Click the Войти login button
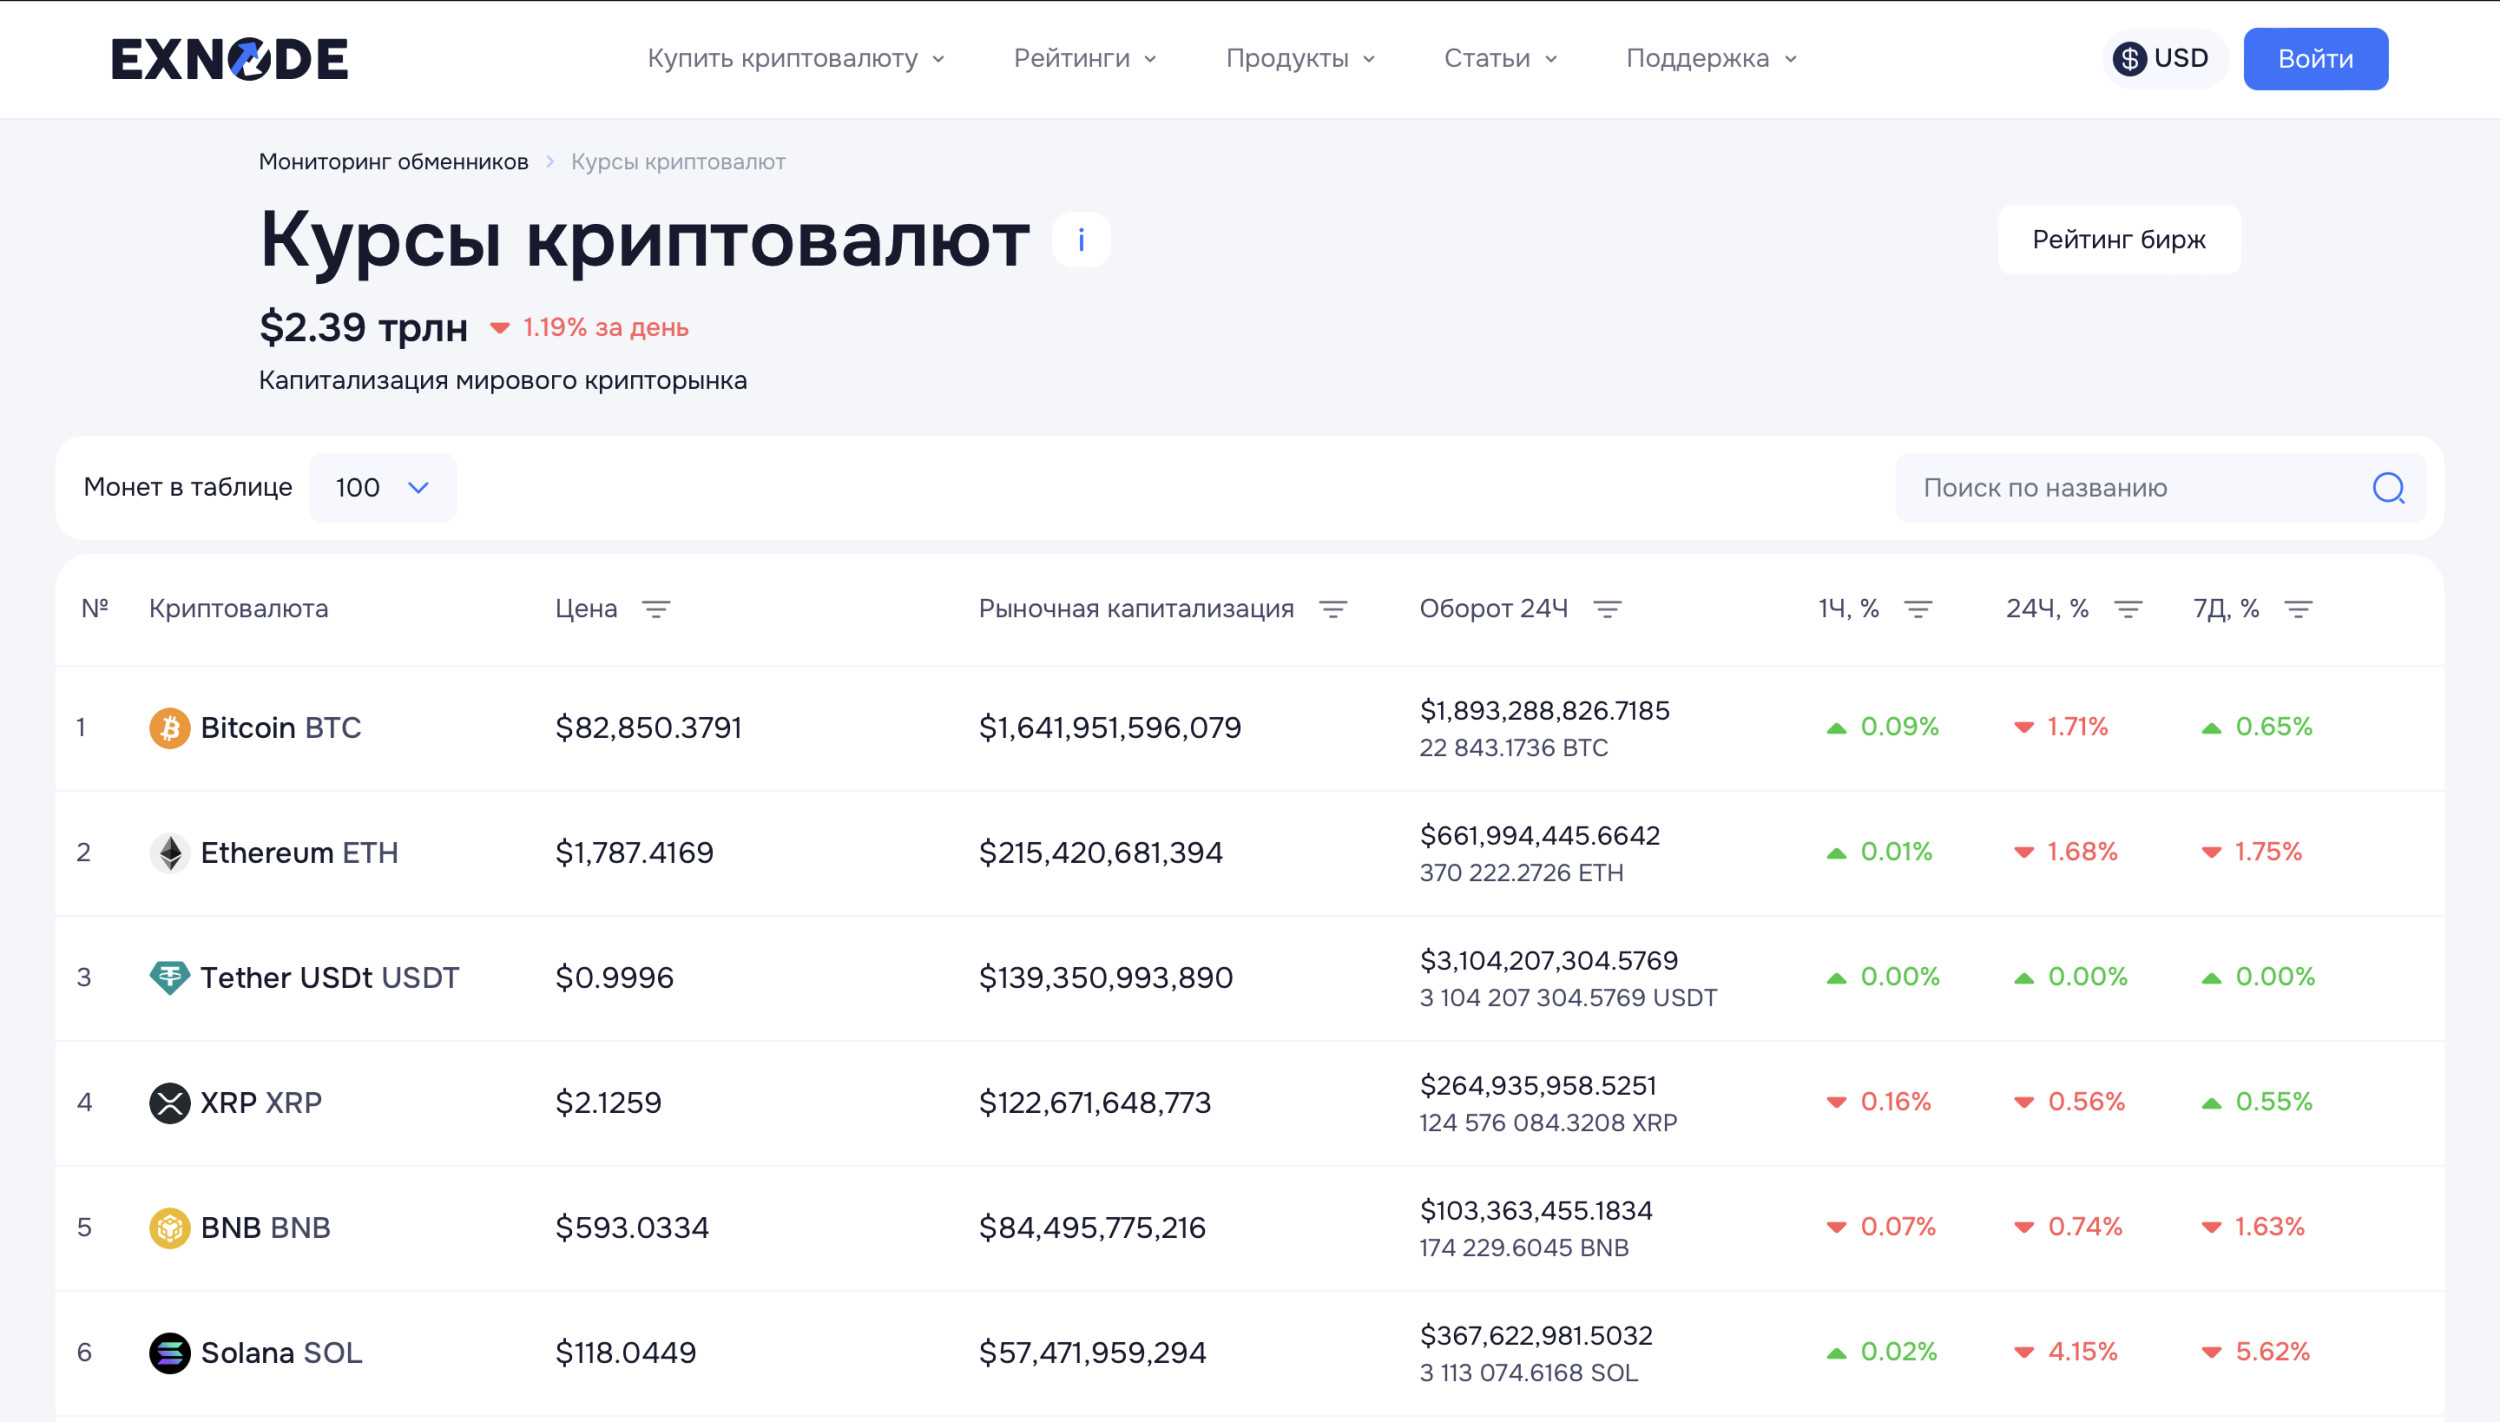The width and height of the screenshot is (2500, 1422). tap(2315, 59)
